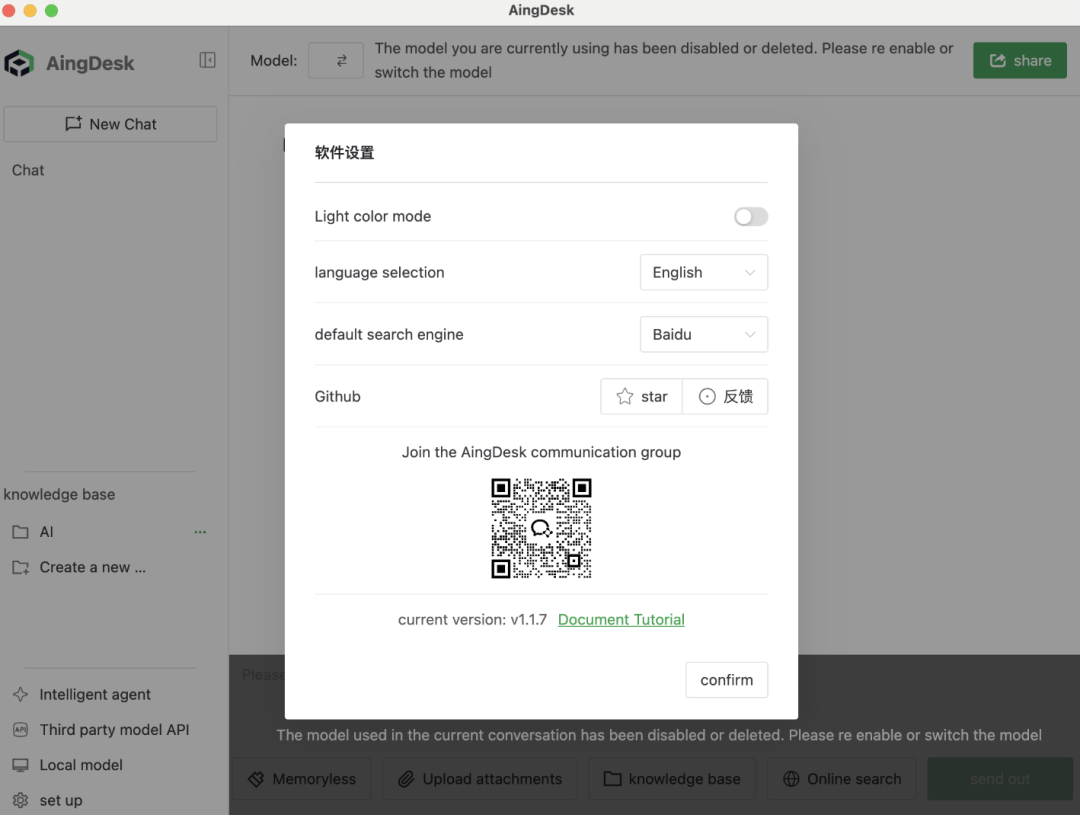
Task: Click the New Chat compose icon
Action: [x=74, y=124]
